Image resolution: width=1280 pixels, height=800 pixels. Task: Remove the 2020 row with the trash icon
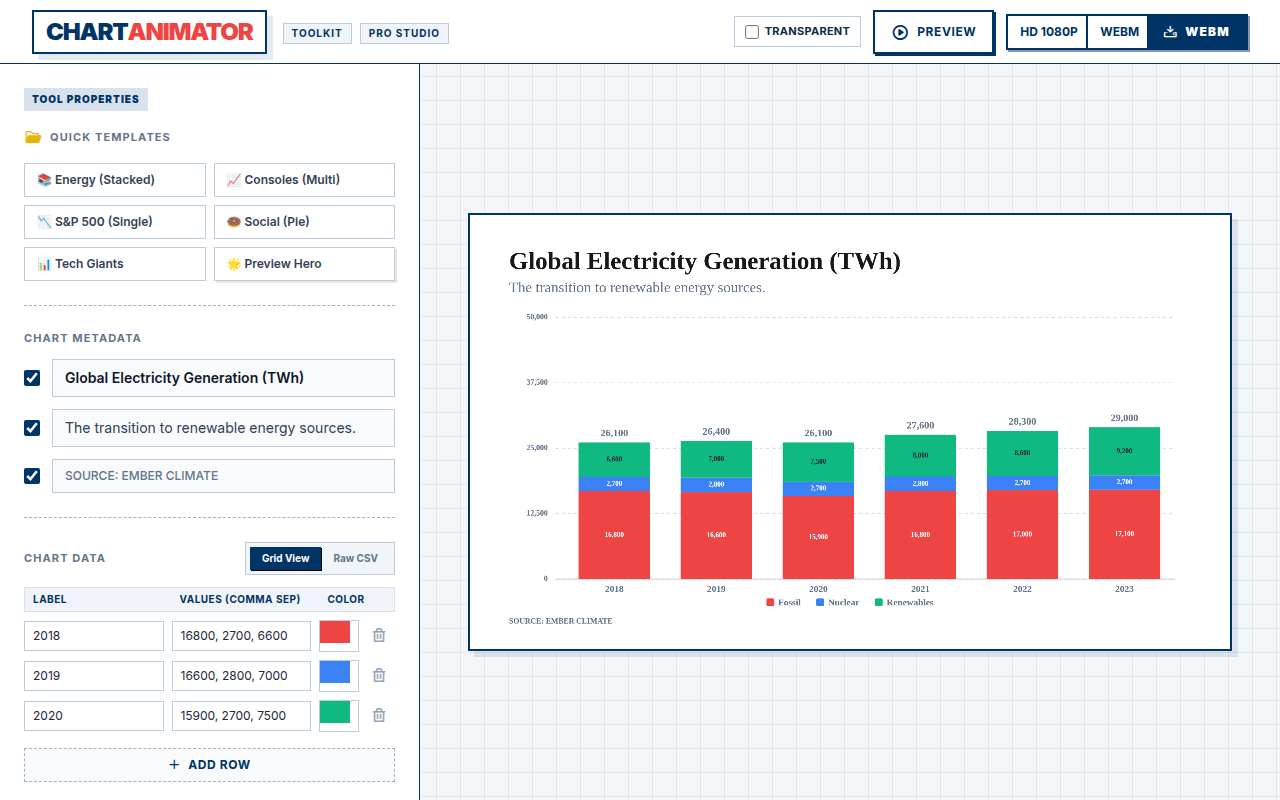click(379, 715)
